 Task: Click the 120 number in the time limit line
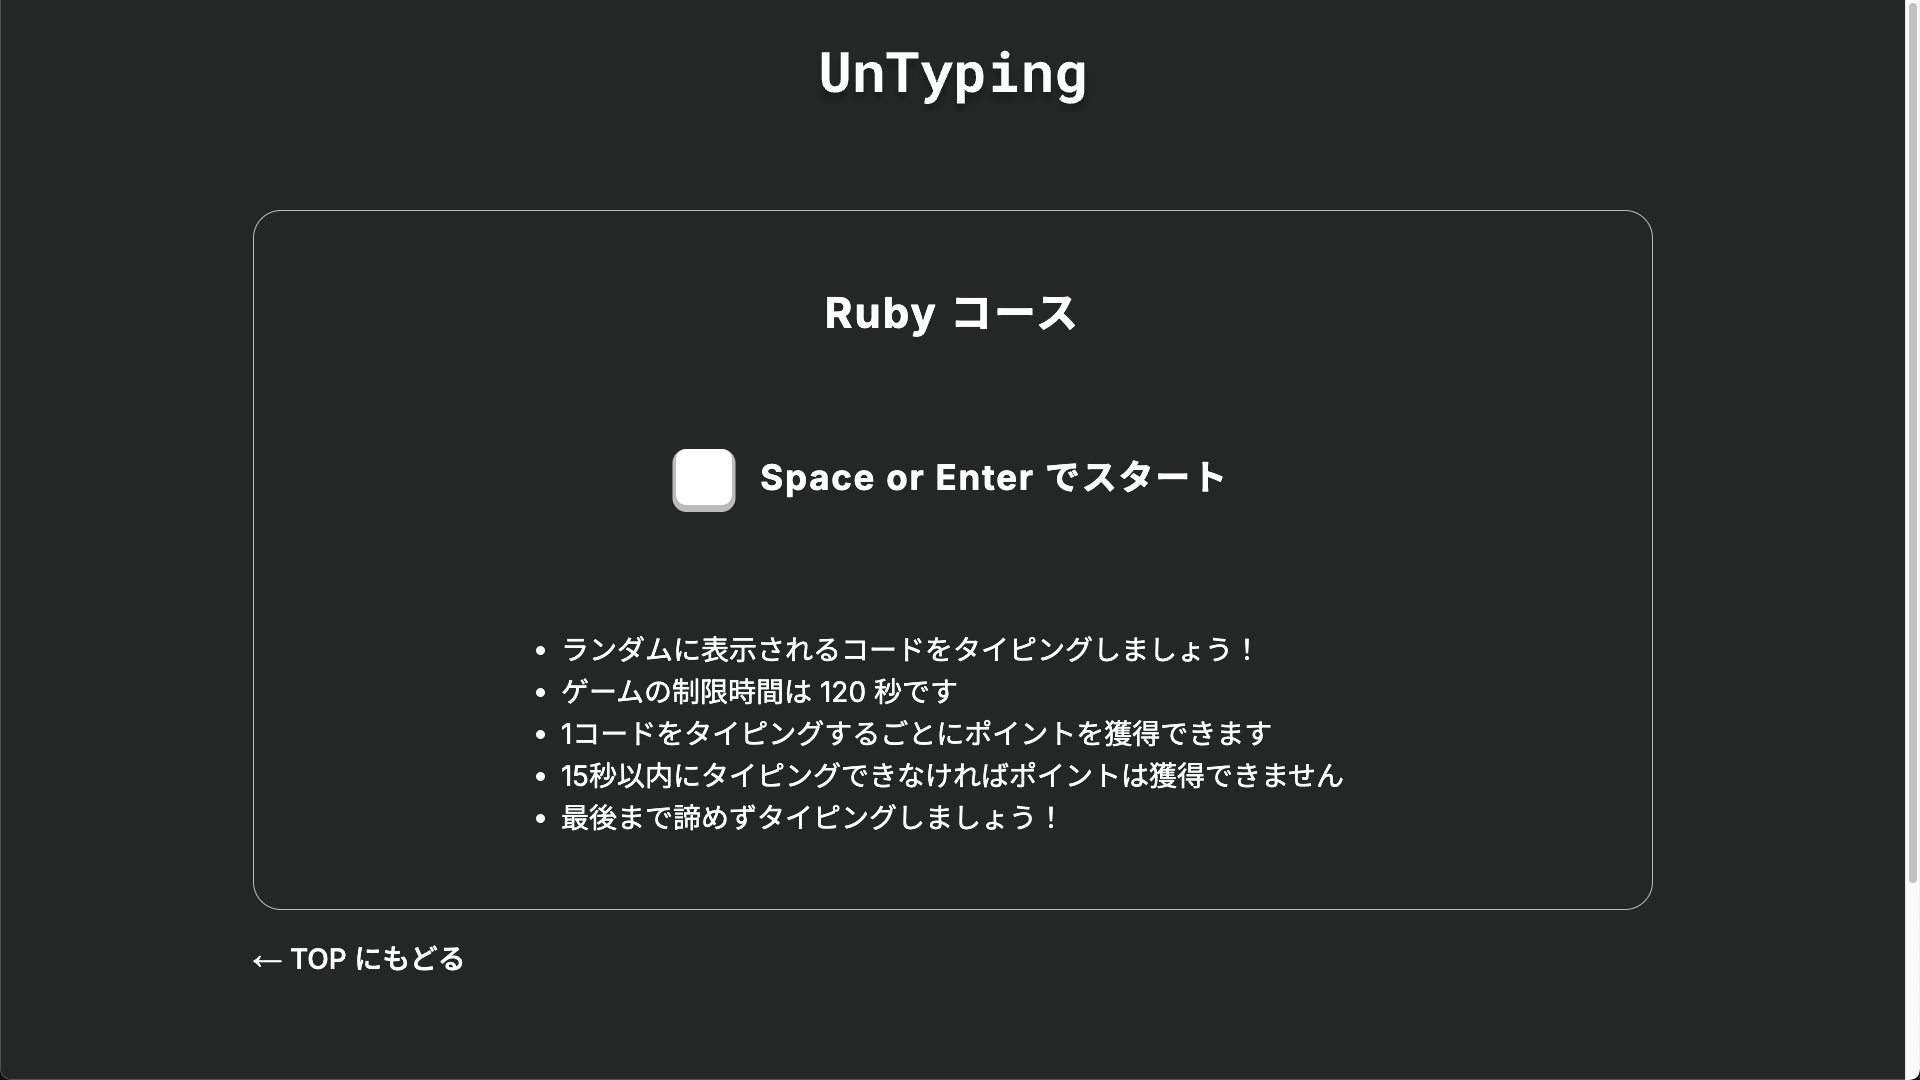click(842, 692)
